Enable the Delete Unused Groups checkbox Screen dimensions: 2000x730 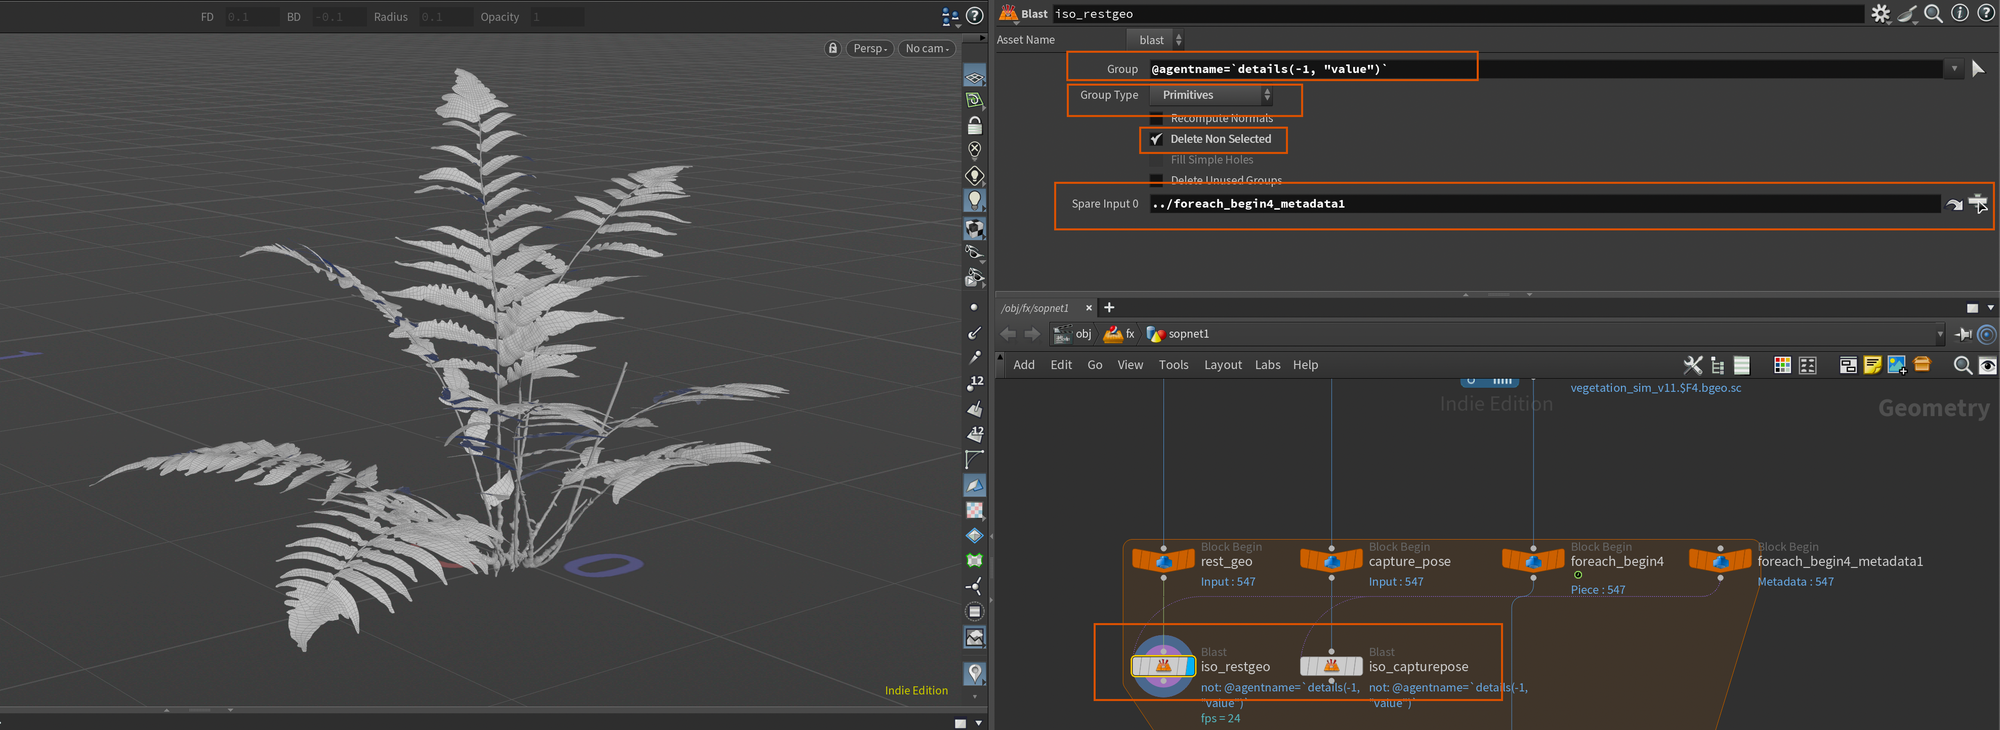(x=1156, y=181)
